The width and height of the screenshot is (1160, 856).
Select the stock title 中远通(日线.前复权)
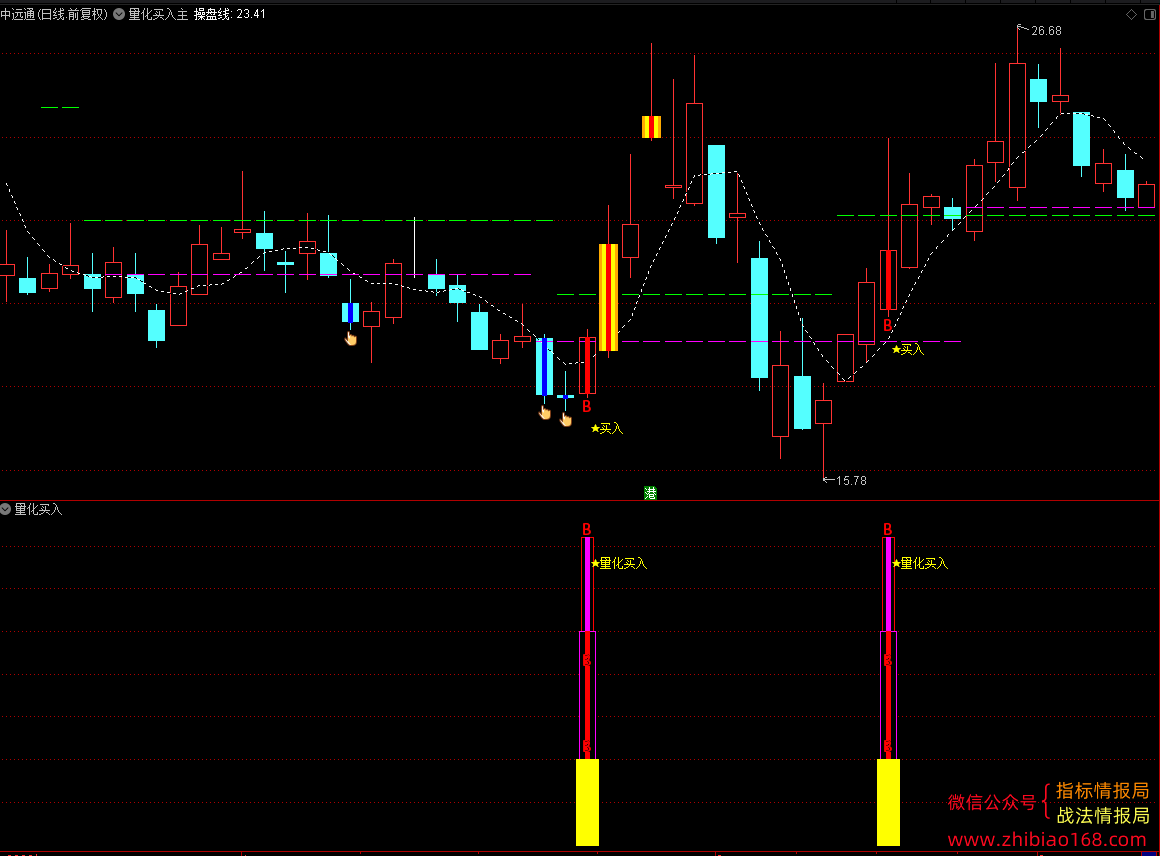[54, 14]
